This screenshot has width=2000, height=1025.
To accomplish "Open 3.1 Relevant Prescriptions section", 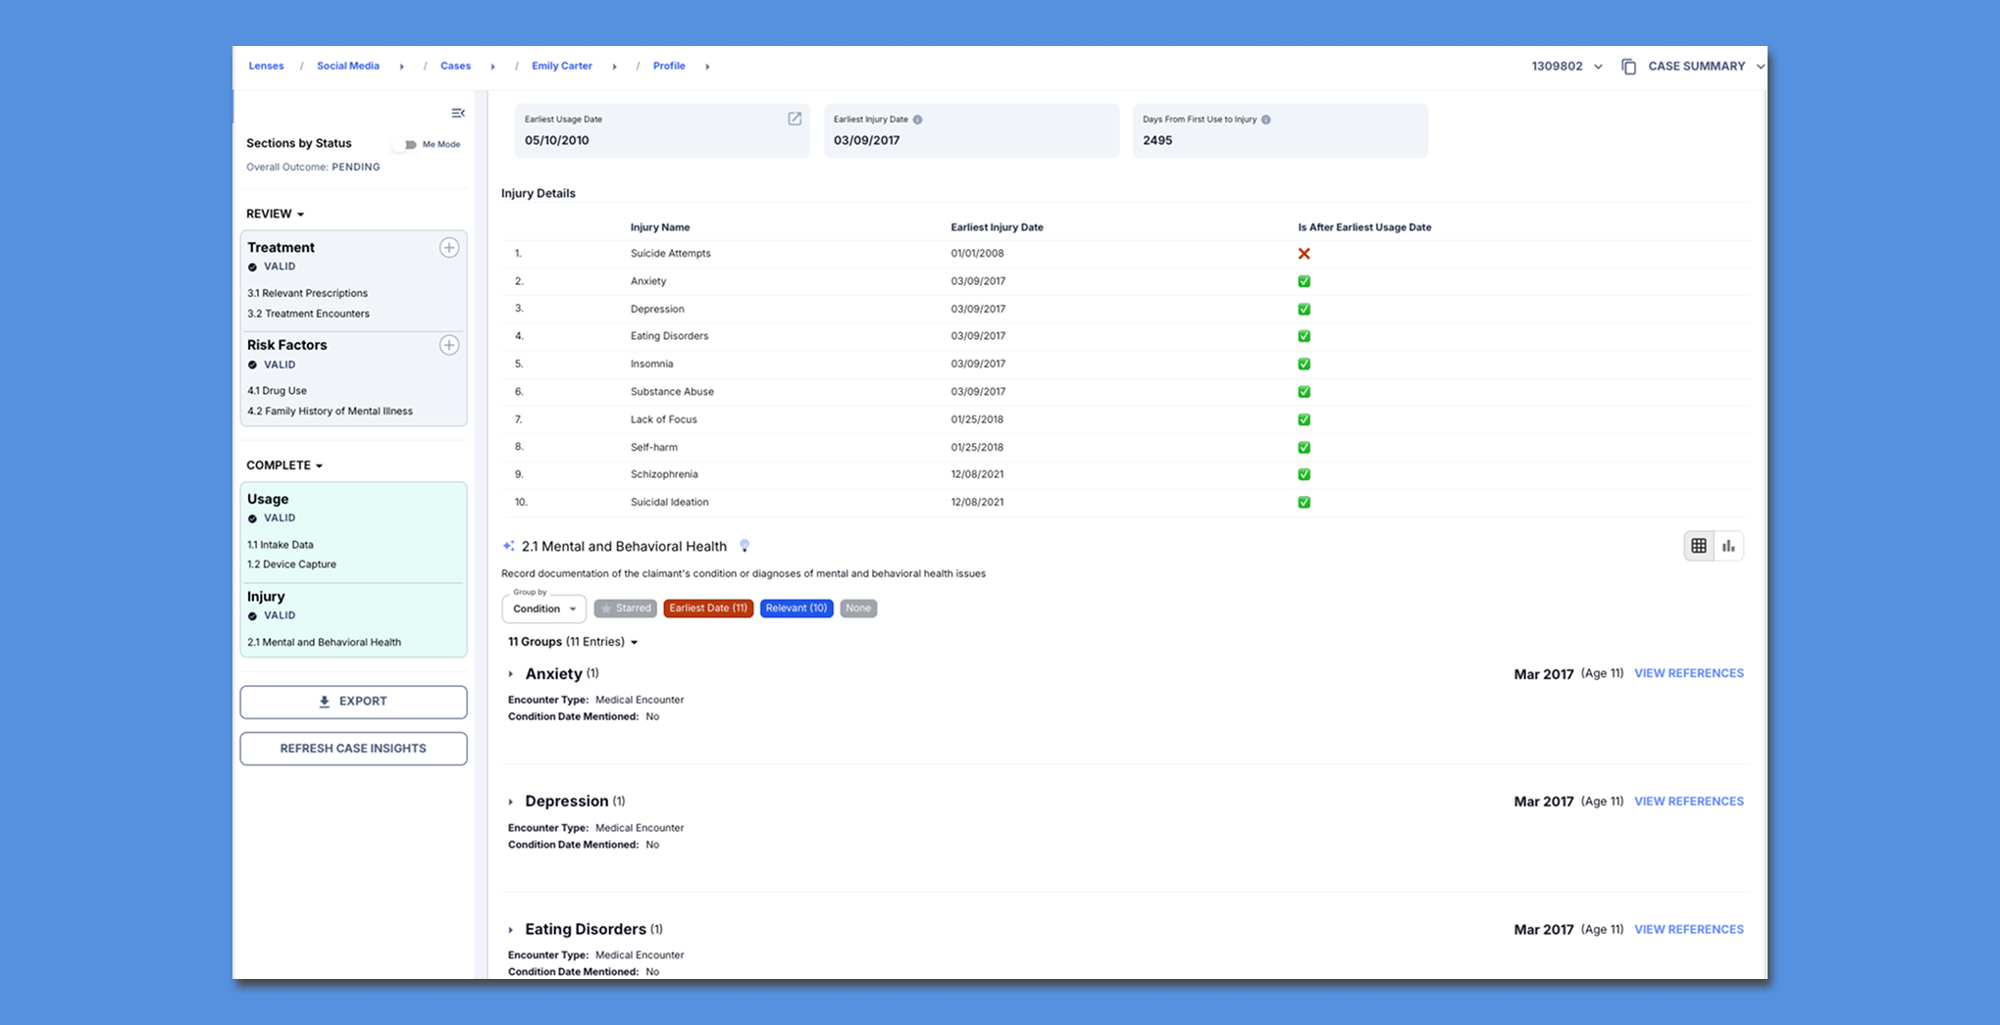I will pyautogui.click(x=307, y=293).
